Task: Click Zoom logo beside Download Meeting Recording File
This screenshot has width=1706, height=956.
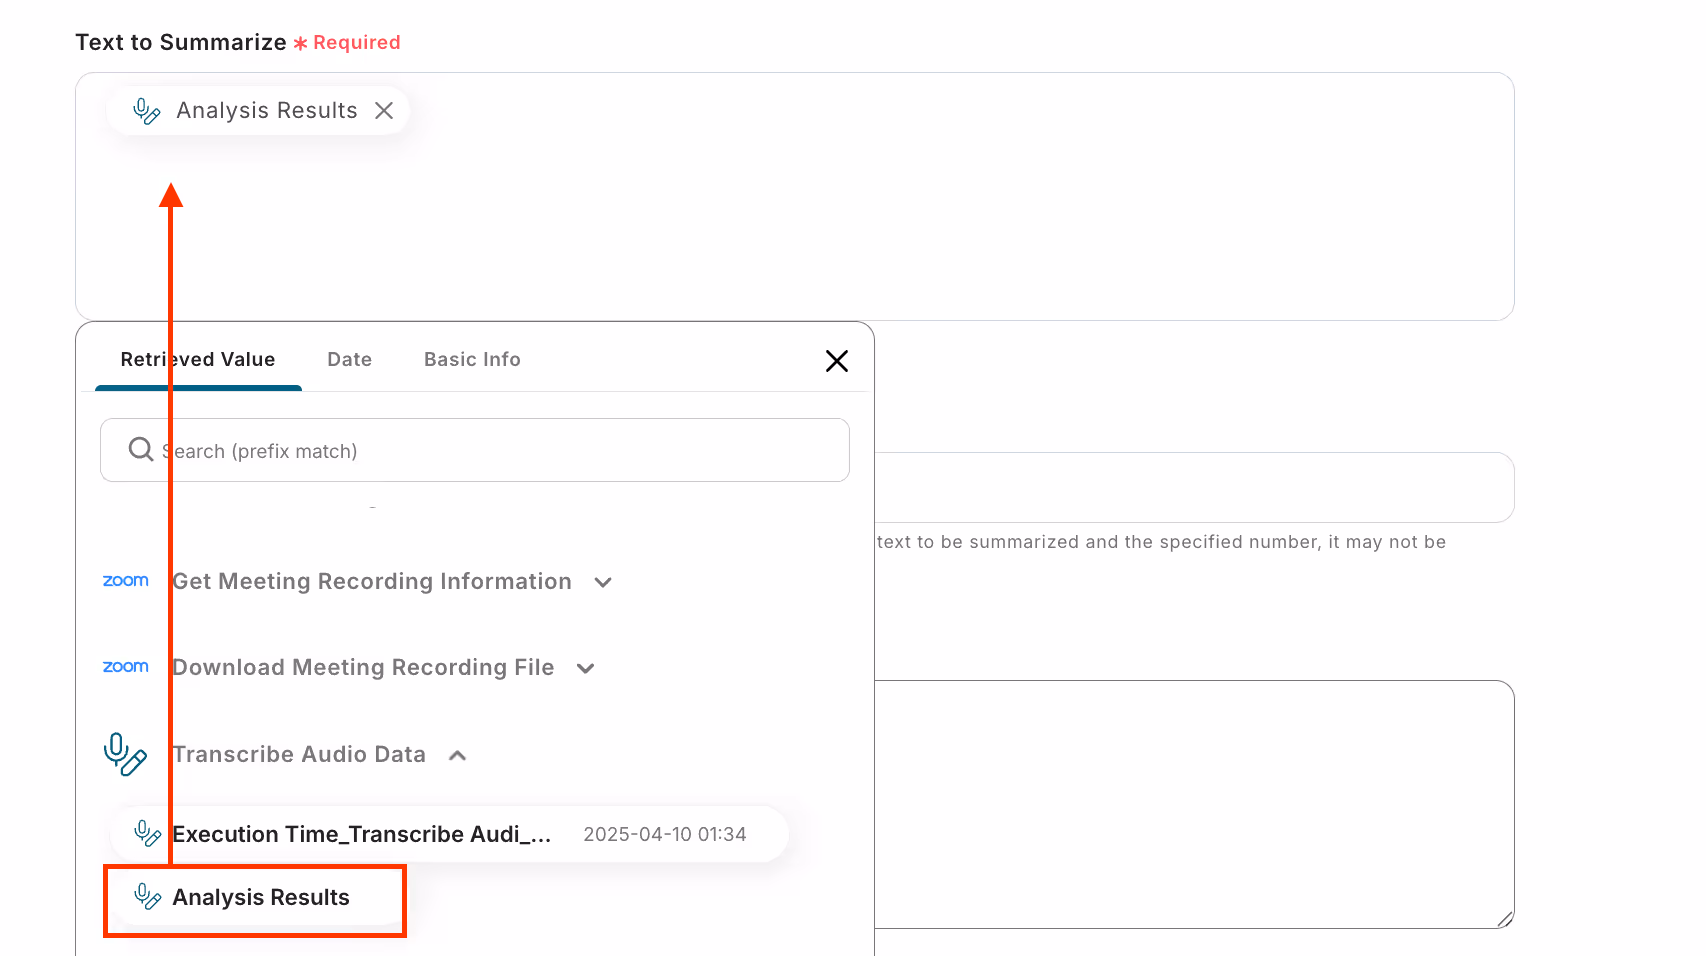Action: [126, 667]
